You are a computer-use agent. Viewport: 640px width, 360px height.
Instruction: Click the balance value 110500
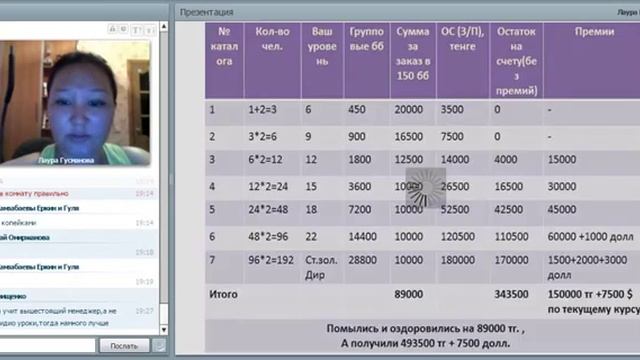click(x=511, y=236)
